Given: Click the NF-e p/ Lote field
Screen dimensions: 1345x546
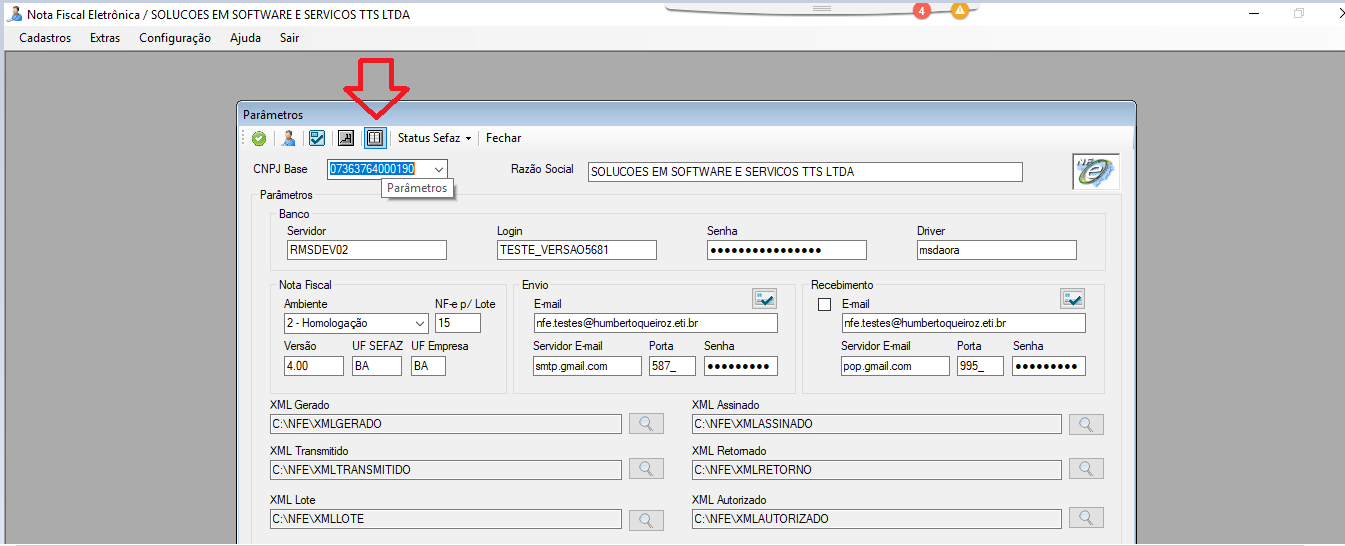Looking at the screenshot, I should [x=458, y=323].
